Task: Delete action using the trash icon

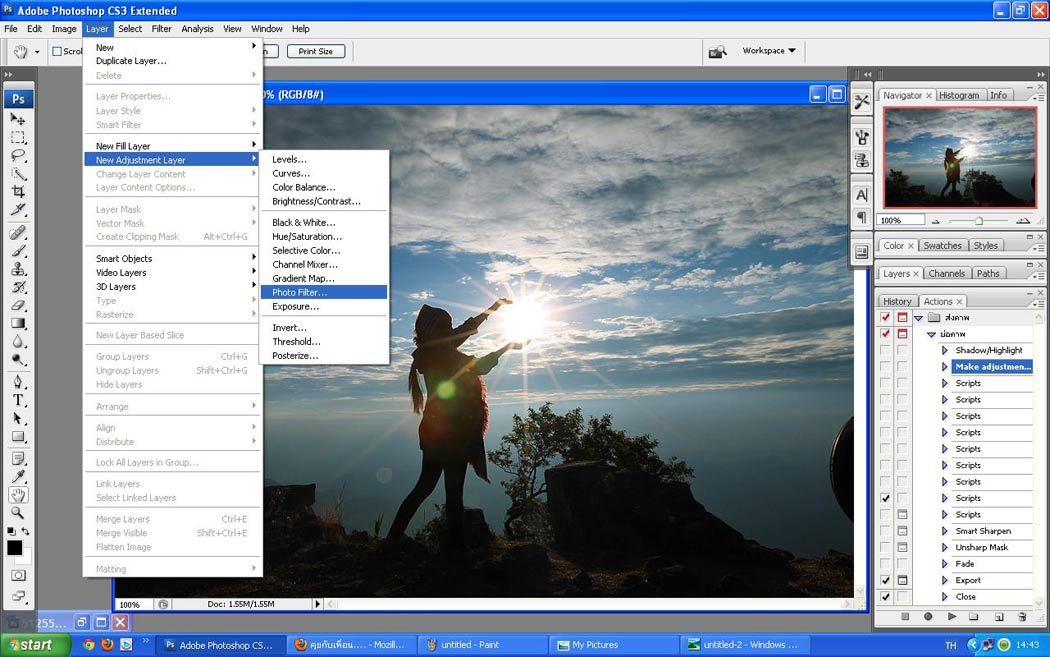Action: point(1022,617)
